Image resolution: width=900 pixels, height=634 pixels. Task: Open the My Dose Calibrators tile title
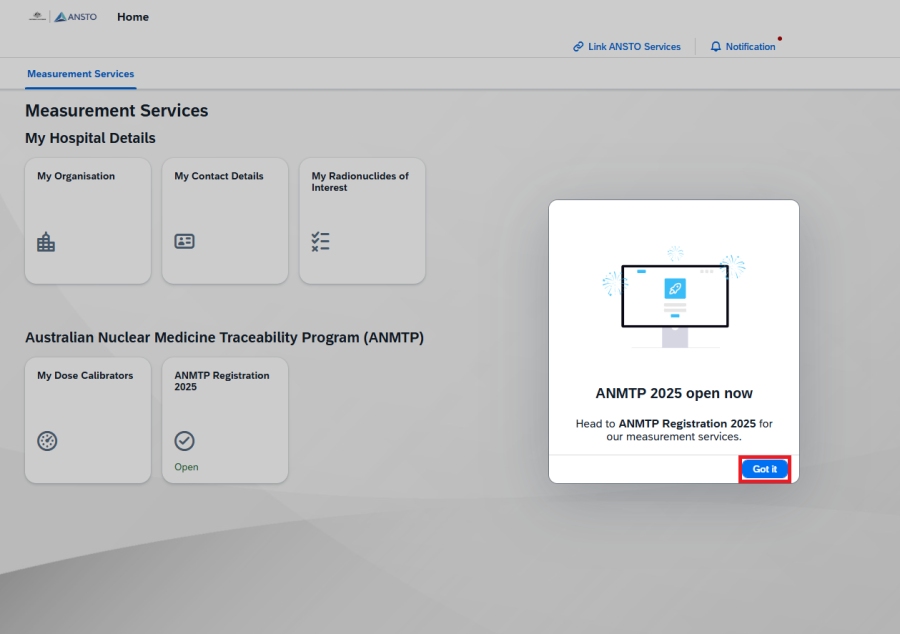(x=85, y=376)
